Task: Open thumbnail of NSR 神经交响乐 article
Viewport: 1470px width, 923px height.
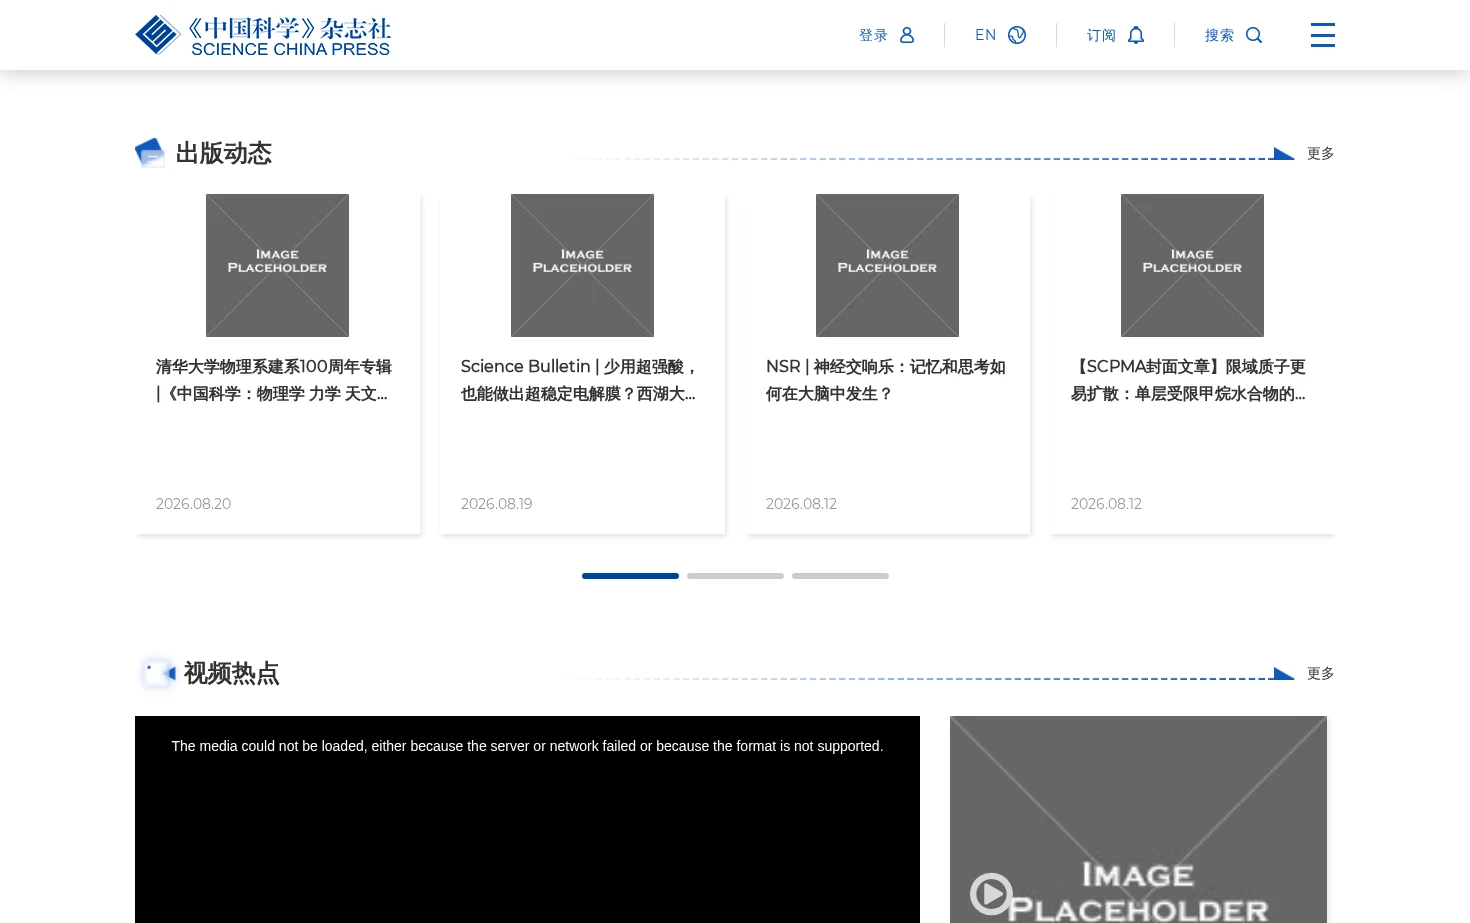Action: (887, 265)
